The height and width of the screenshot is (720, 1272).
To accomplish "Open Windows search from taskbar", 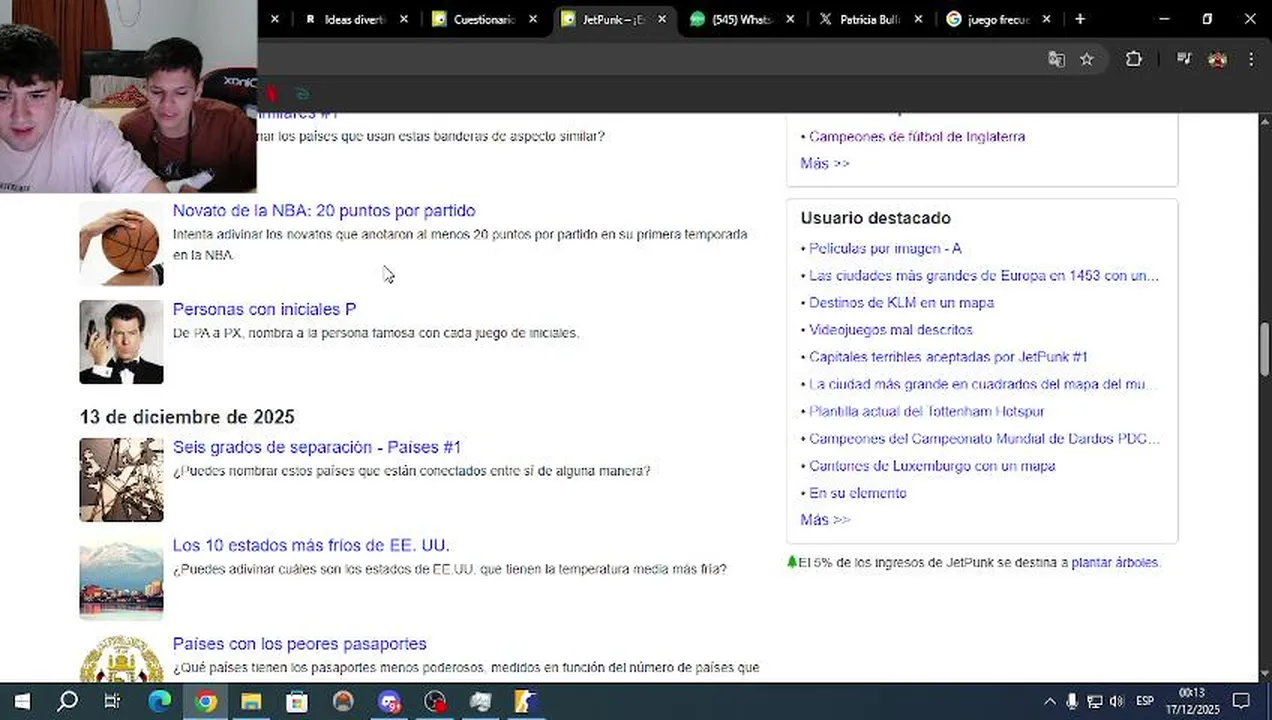I will click(x=67, y=701).
